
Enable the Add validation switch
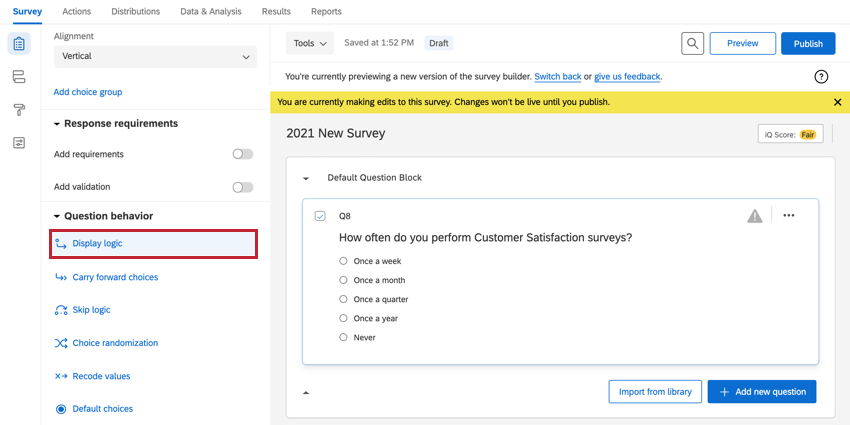pyautogui.click(x=242, y=187)
